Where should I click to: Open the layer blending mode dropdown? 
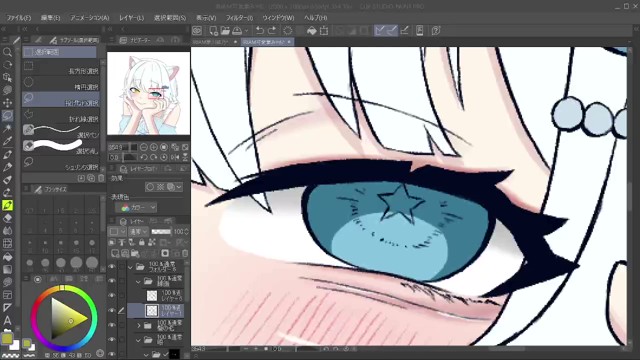click(x=139, y=231)
